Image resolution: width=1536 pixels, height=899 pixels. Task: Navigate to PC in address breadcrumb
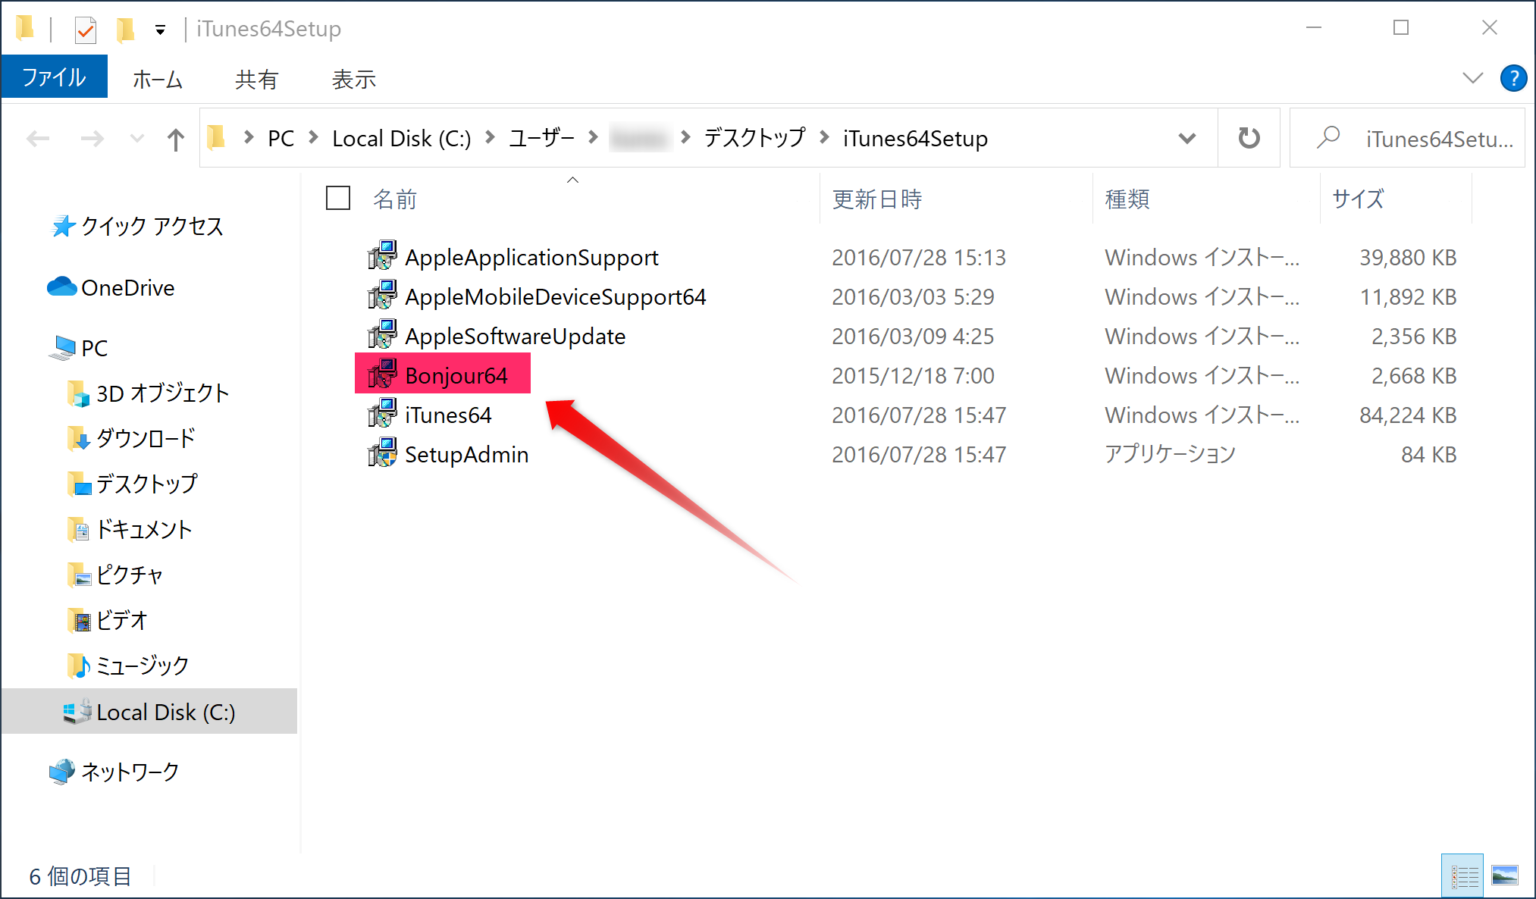(281, 138)
